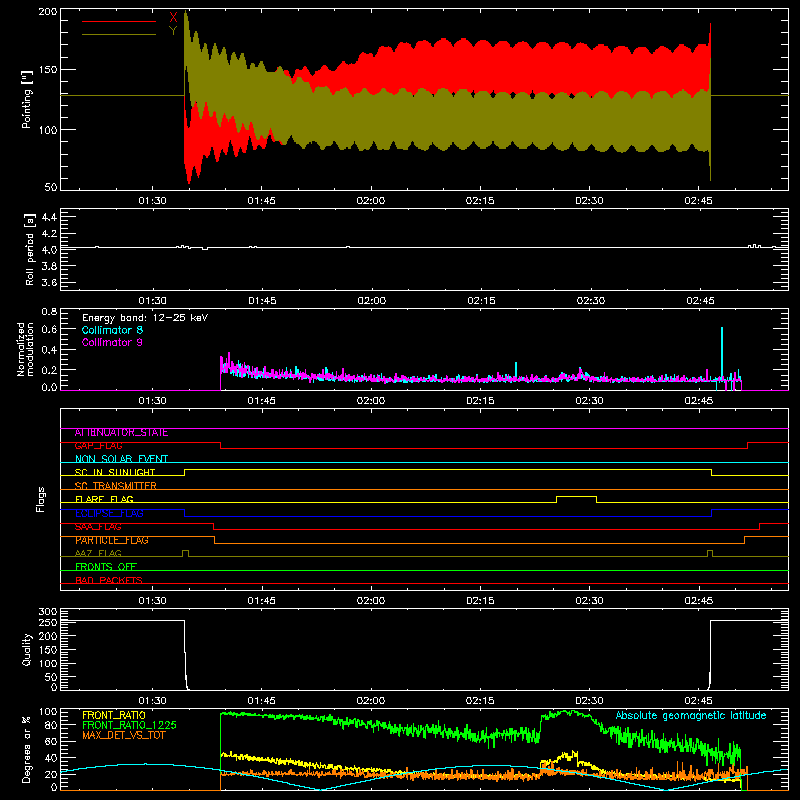
Task: Click the SAA_FLAG label
Action: pyautogui.click(x=98, y=527)
